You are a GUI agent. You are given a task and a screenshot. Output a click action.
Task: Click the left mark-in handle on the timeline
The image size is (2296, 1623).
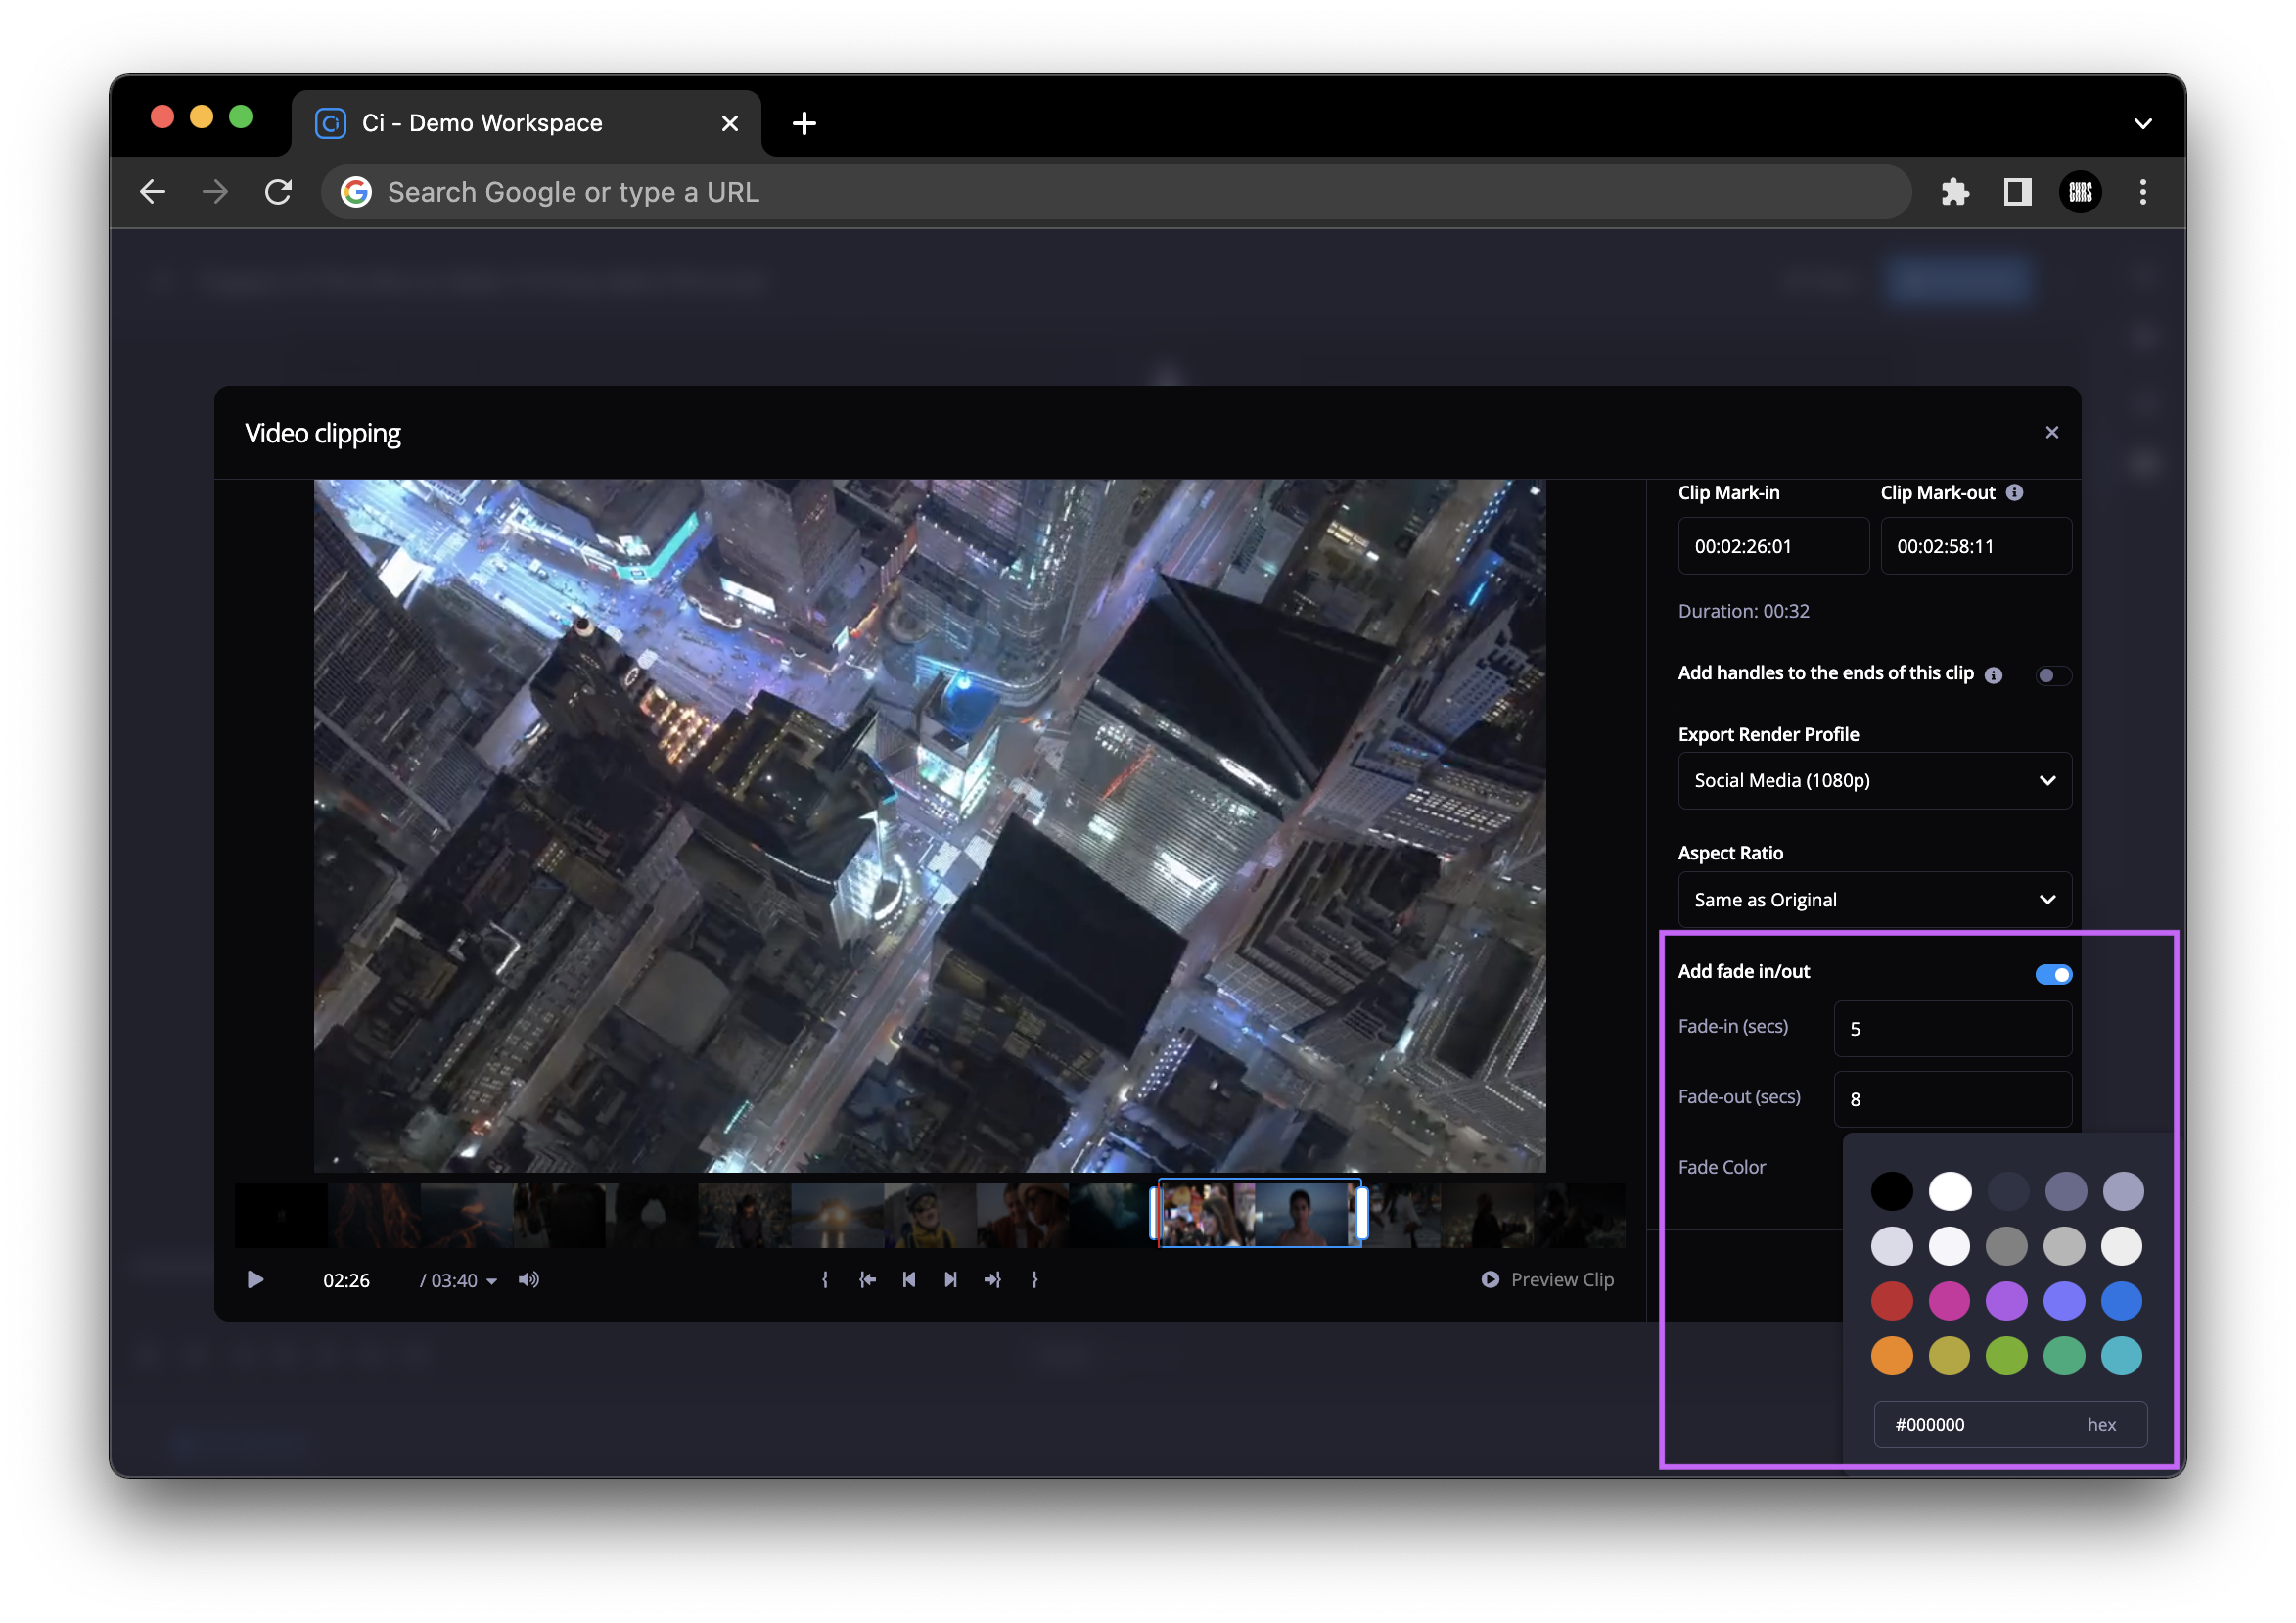point(1155,1215)
